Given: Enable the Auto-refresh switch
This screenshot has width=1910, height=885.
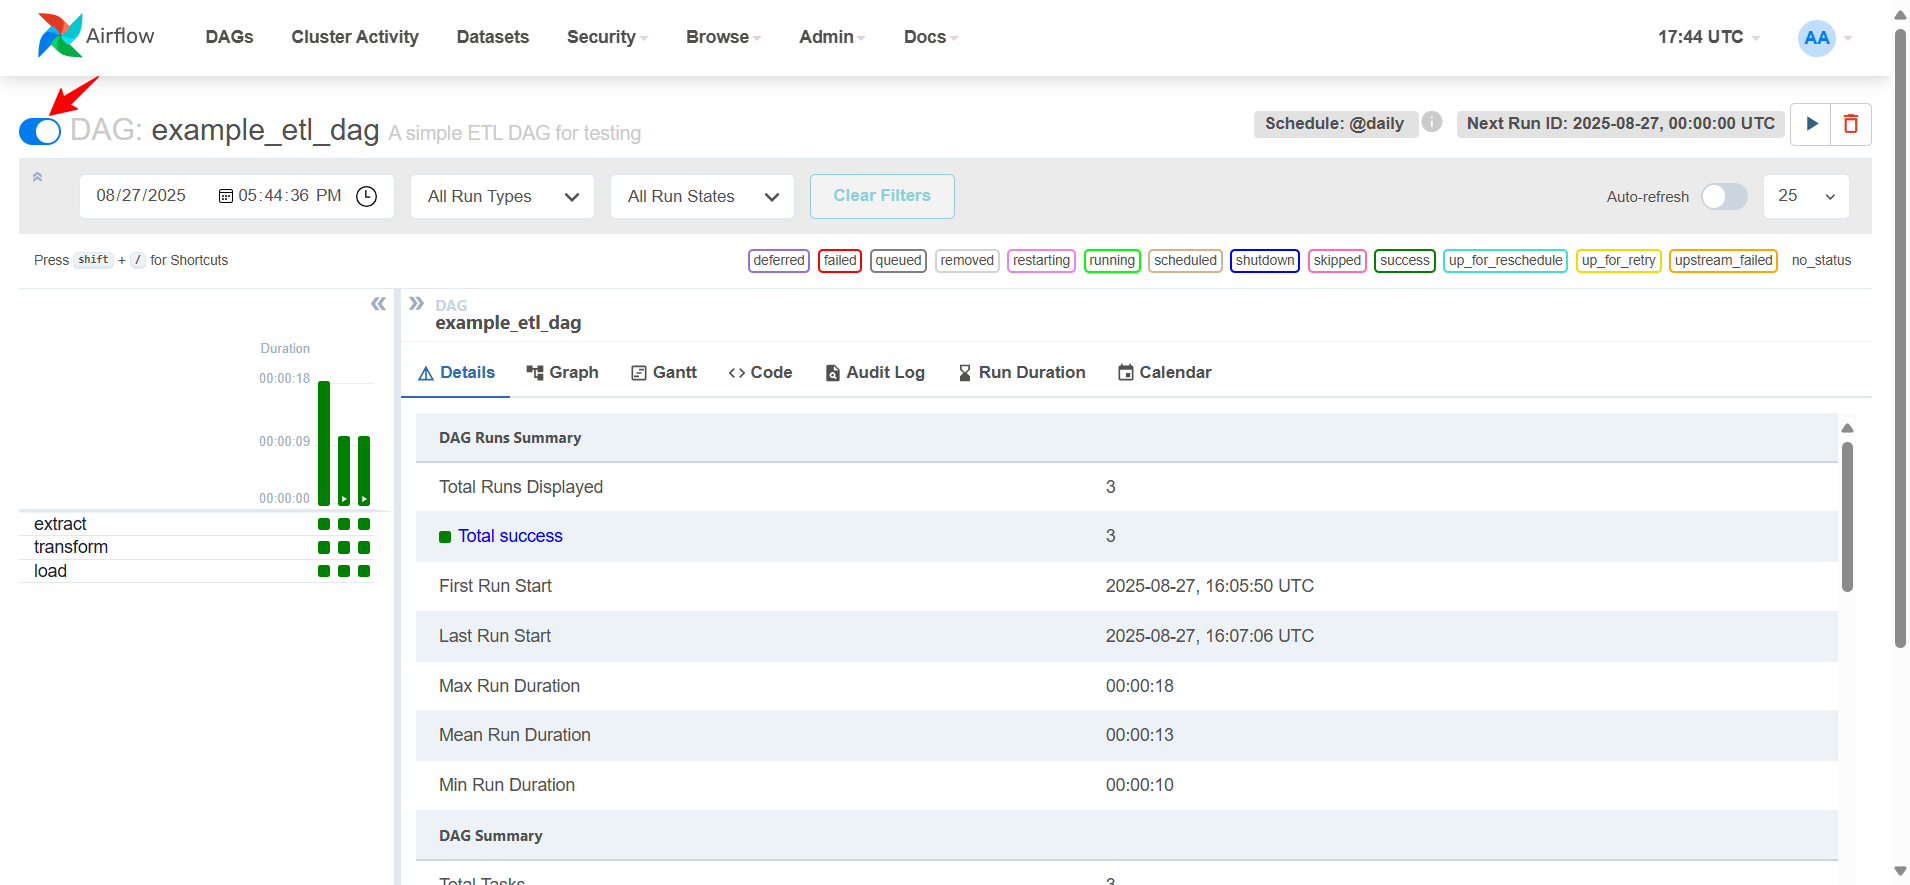Looking at the screenshot, I should (1724, 196).
